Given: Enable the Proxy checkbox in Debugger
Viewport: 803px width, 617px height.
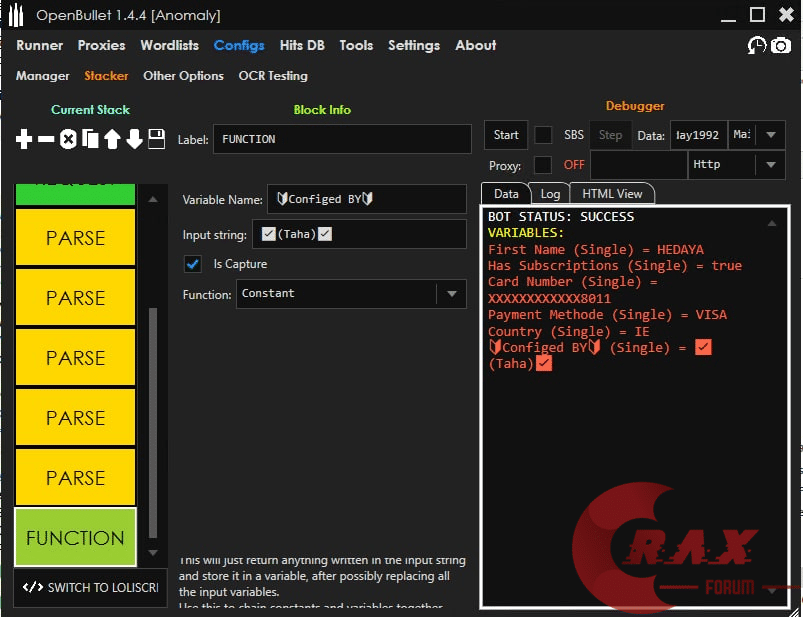Looking at the screenshot, I should [x=543, y=165].
